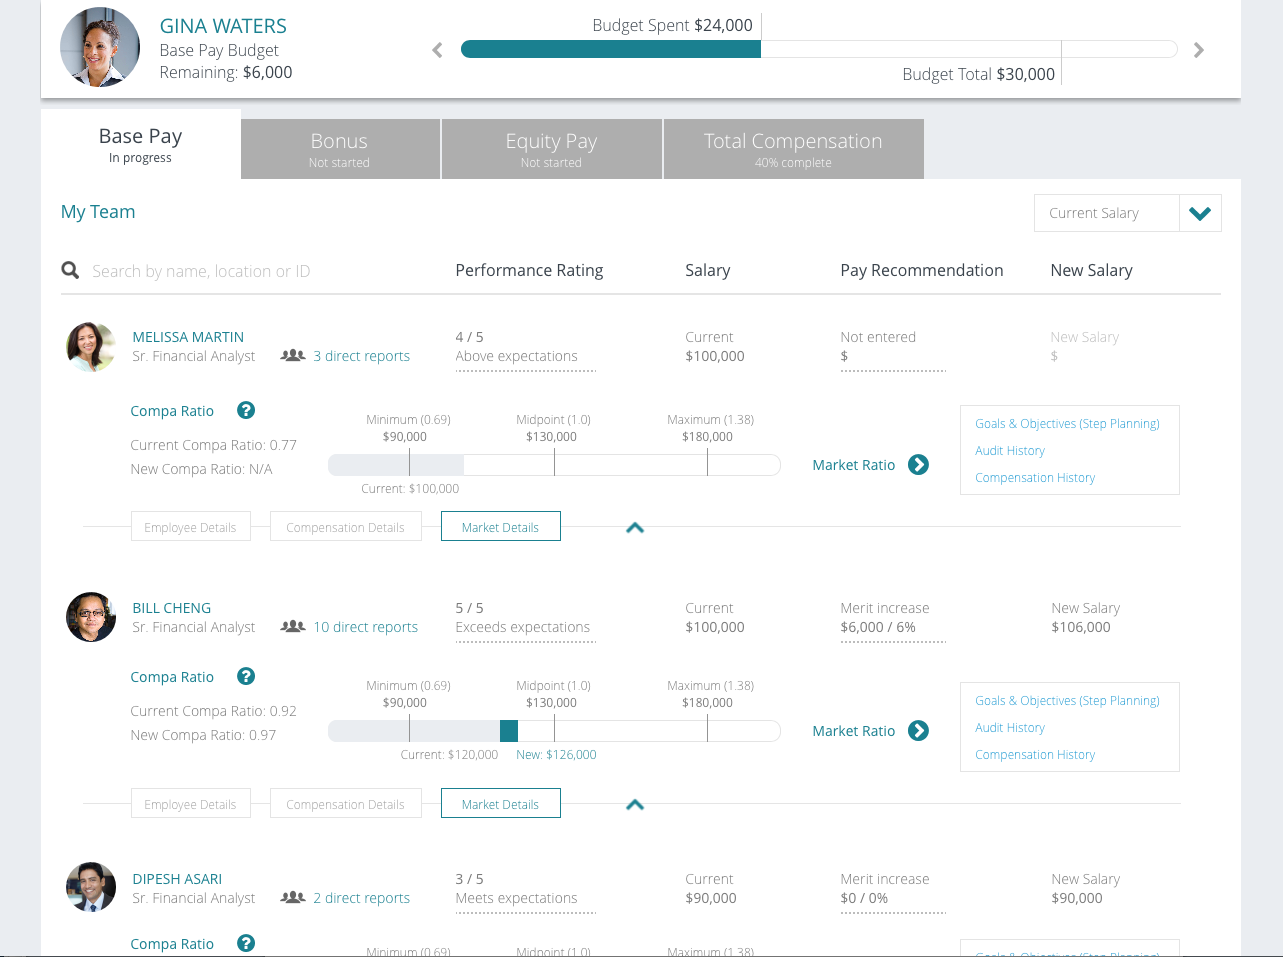Edit Dipesh Asari's merit increase $0 / 0%
1283x957 pixels.
click(893, 898)
